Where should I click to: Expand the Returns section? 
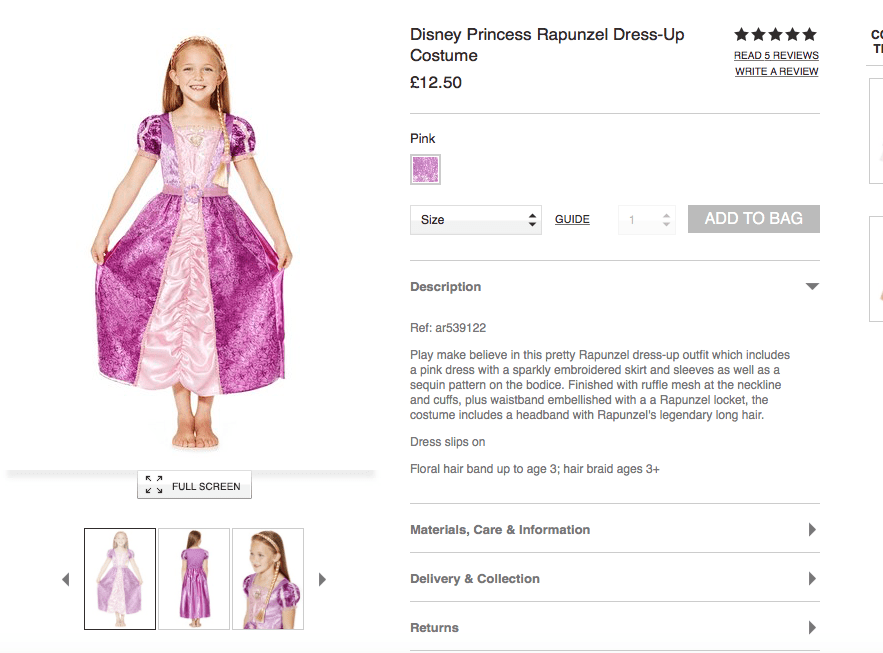[812, 628]
